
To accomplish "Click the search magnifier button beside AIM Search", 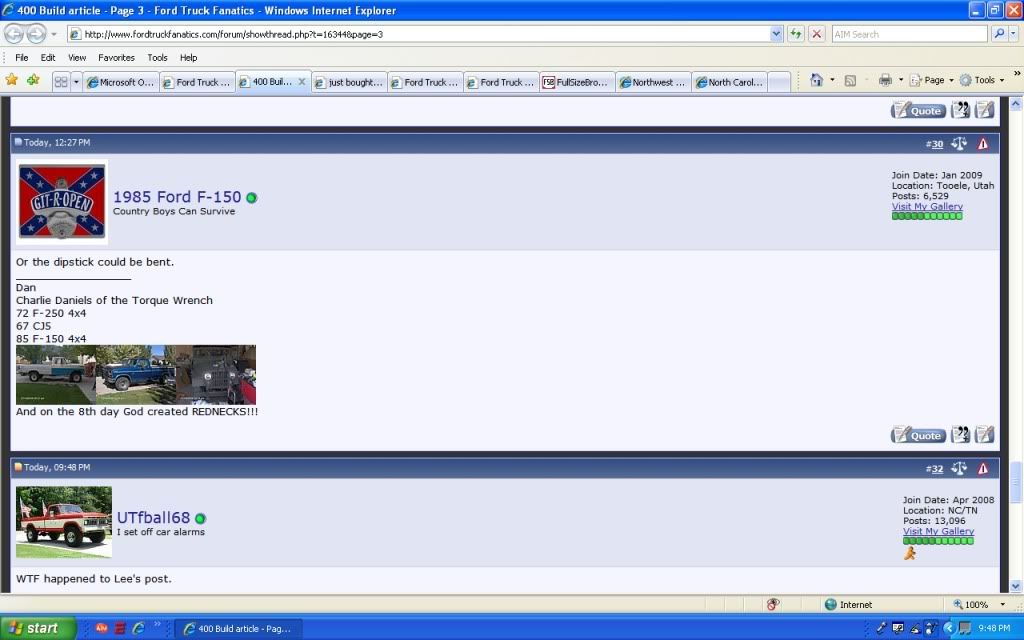I will [x=999, y=33].
